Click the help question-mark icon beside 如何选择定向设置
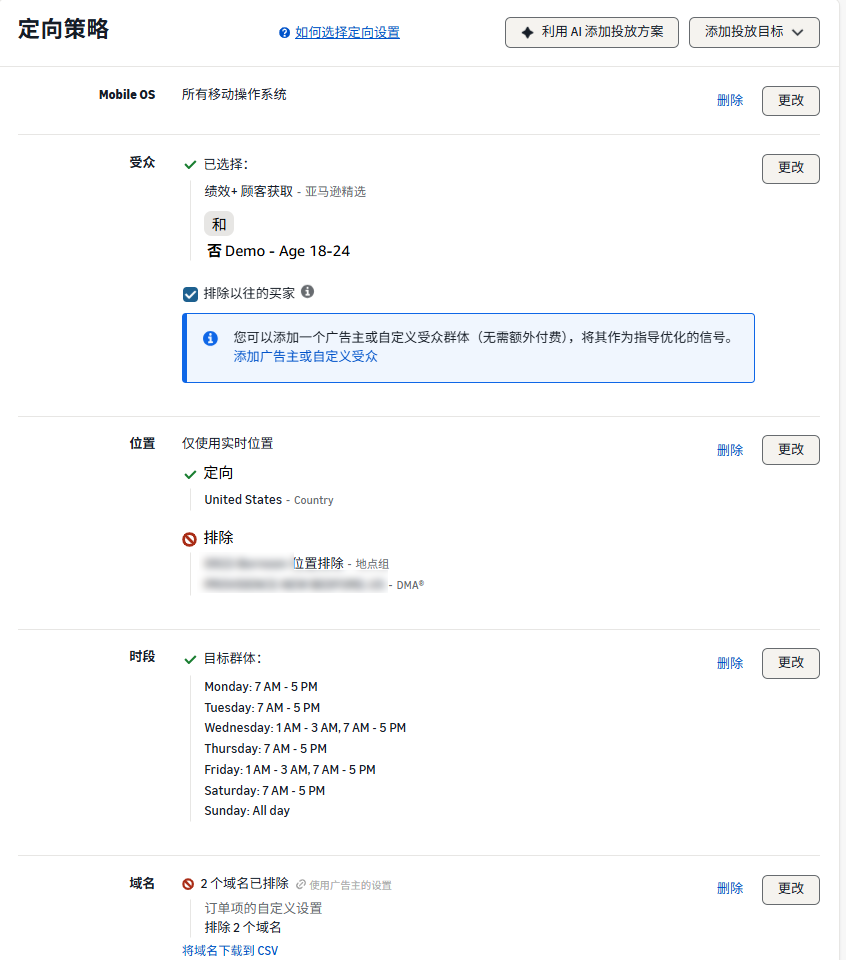846x960 pixels. click(284, 33)
